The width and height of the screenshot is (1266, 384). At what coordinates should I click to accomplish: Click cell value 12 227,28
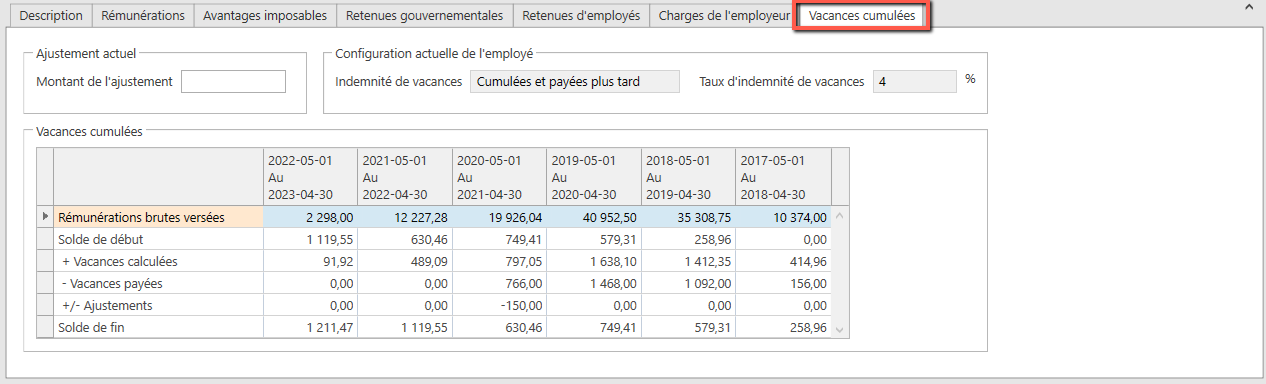[x=404, y=217]
